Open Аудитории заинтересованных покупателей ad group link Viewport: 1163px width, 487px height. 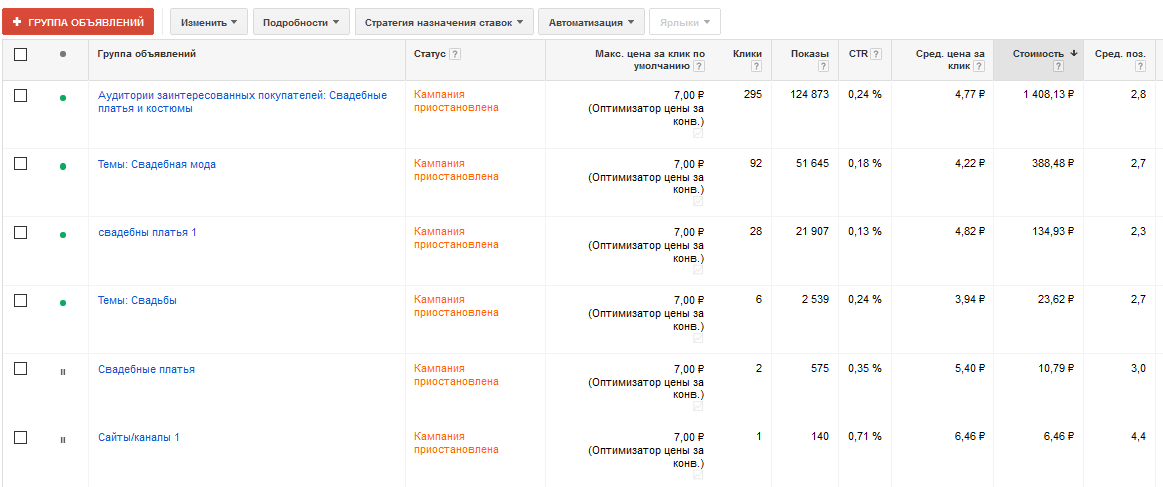[x=242, y=102]
